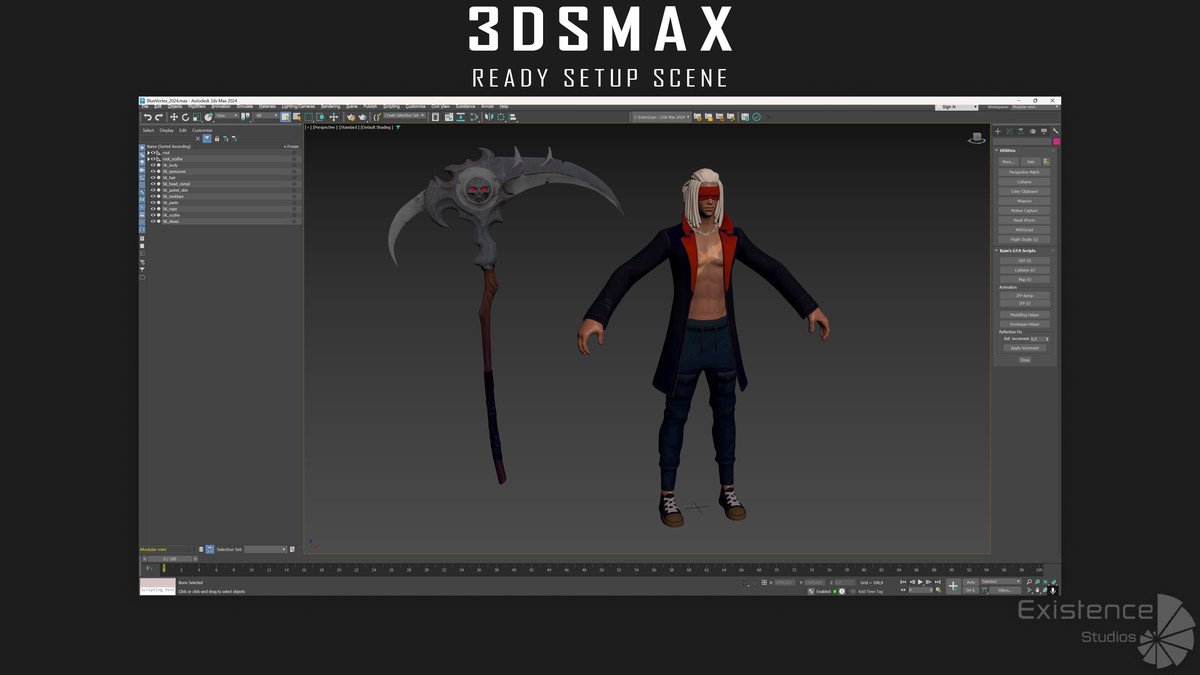The image size is (1200, 675).
Task: Switch to Motion panel icon
Action: click(x=1033, y=131)
